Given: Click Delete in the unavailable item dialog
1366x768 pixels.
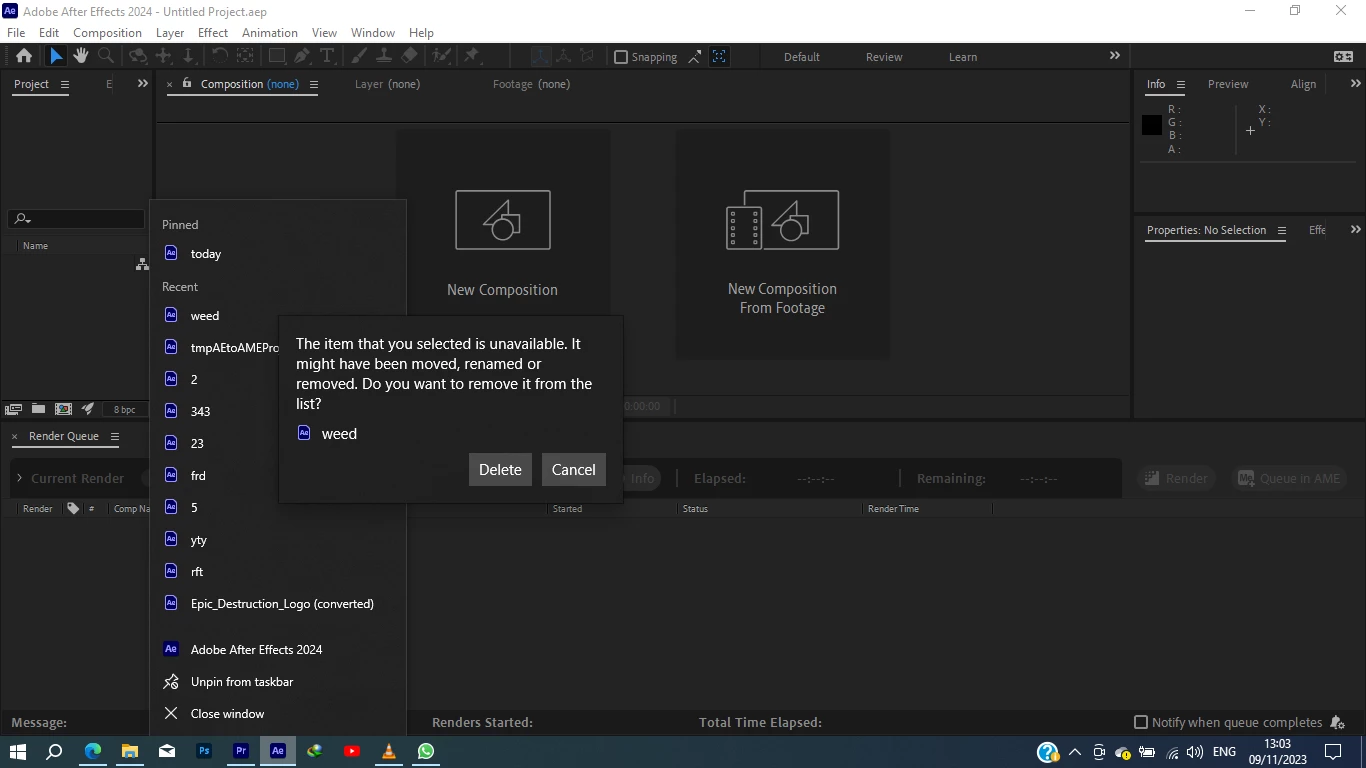Looking at the screenshot, I should pyautogui.click(x=500, y=470).
